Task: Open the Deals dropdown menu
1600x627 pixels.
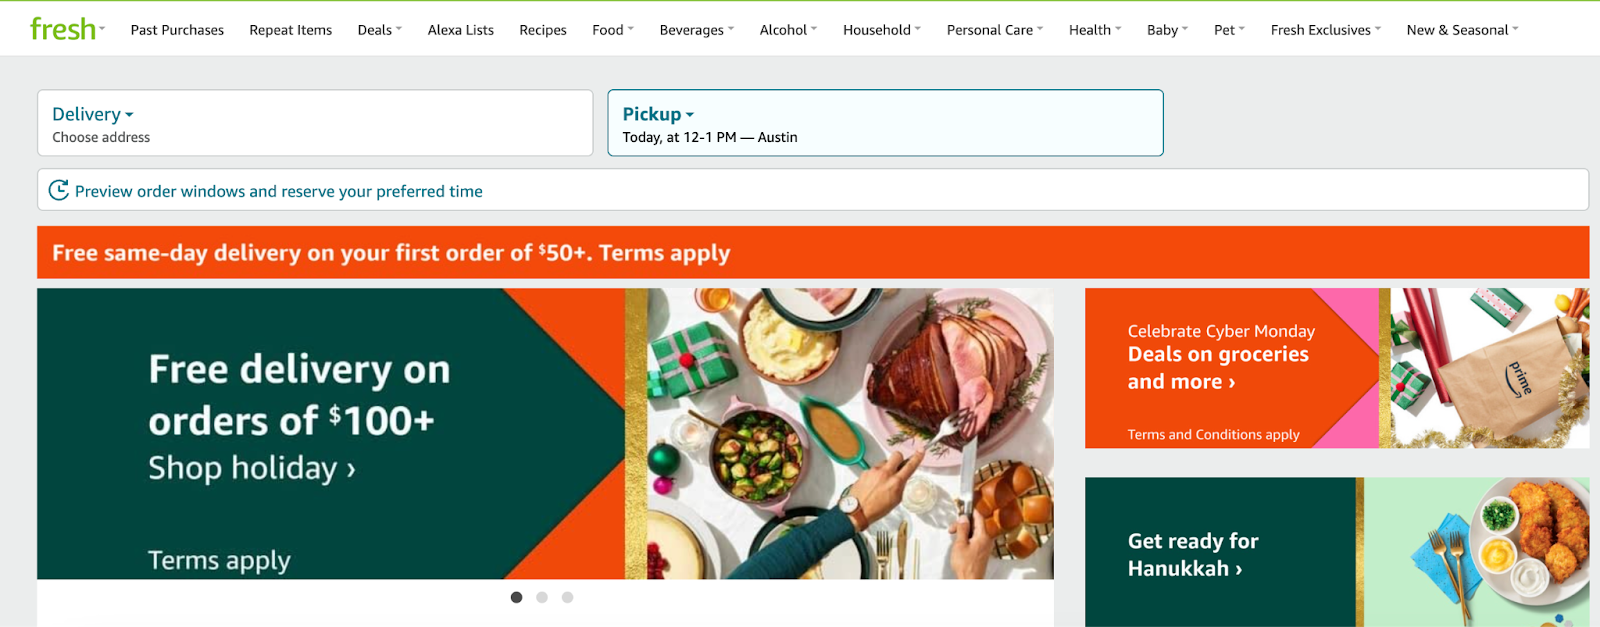Action: (x=380, y=30)
